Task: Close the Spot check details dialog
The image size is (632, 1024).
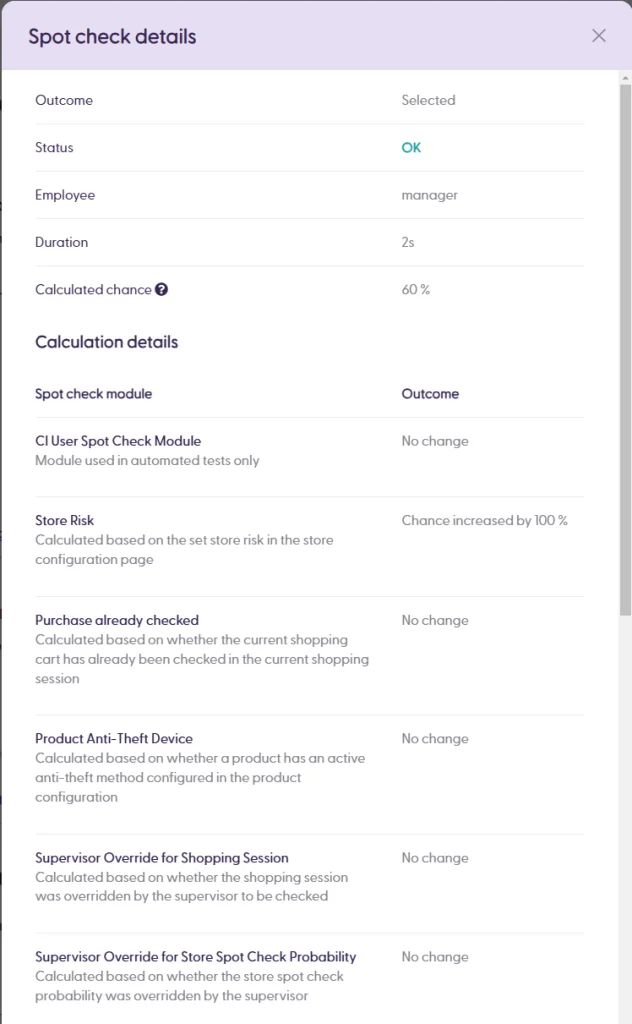Action: coord(599,36)
